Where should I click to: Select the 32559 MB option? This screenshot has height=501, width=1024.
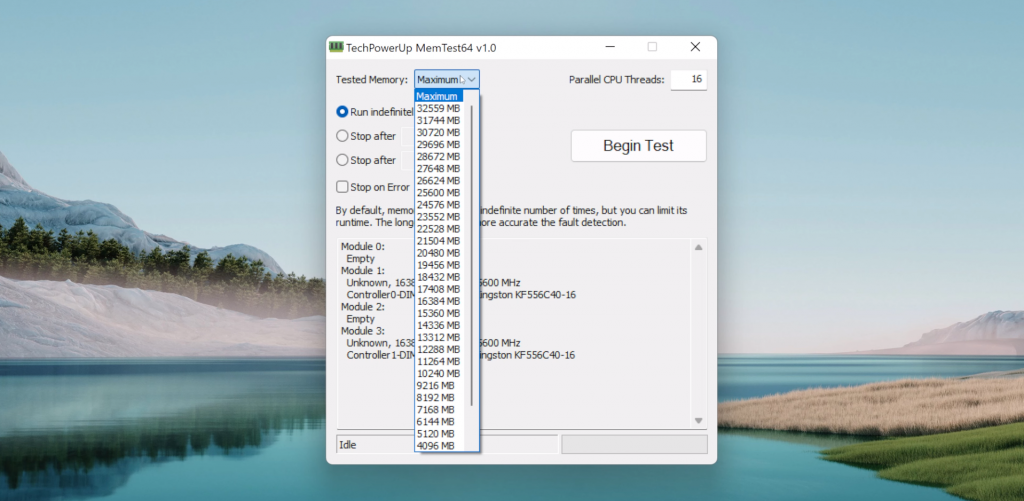click(438, 108)
